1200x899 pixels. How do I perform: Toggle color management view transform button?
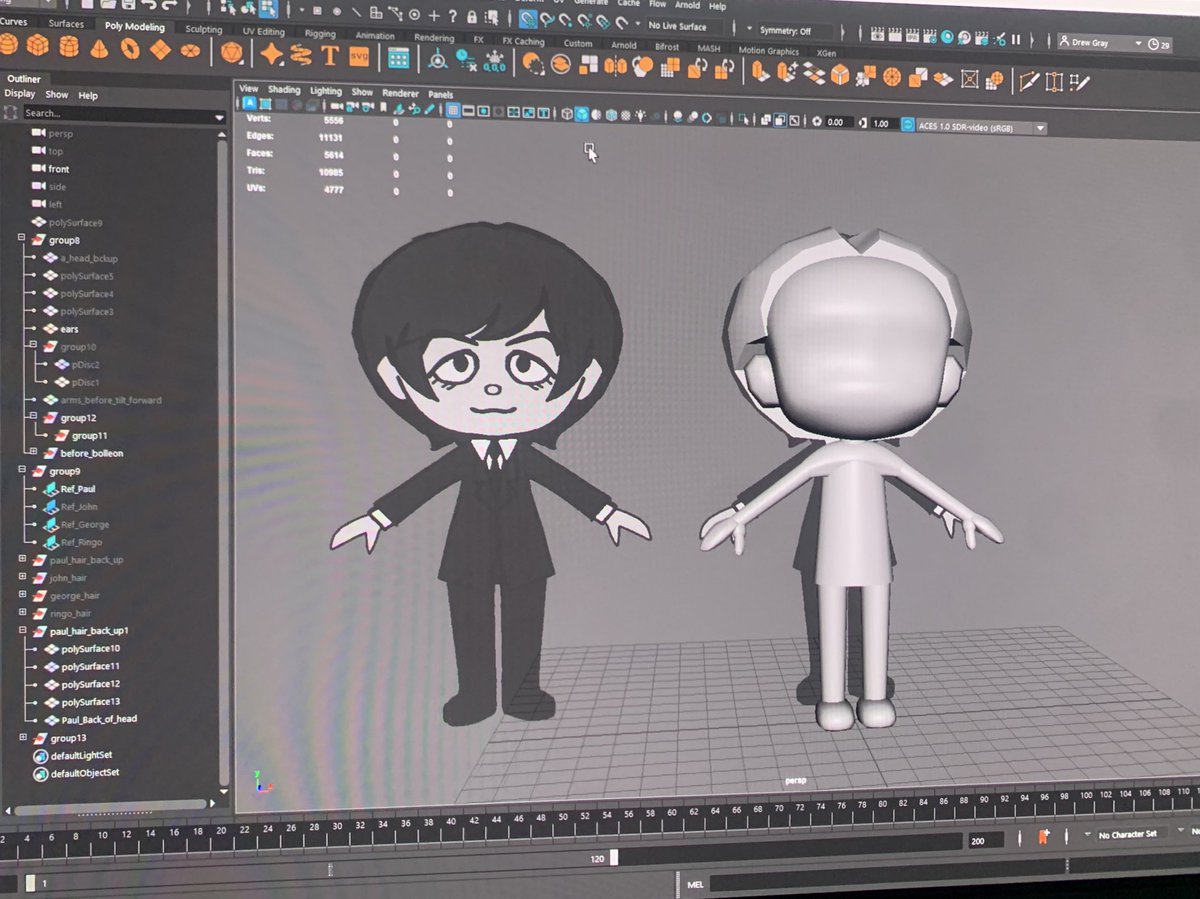[x=908, y=125]
